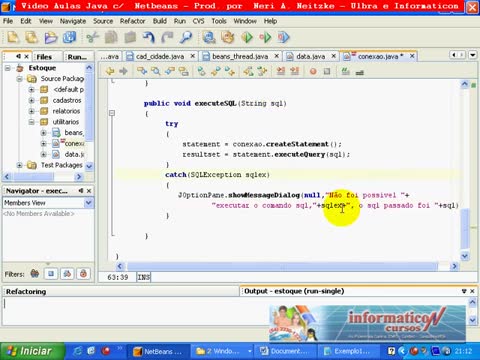Click the Copy toolbar icon
This screenshot has height=360, width=480.
click(x=111, y=37)
